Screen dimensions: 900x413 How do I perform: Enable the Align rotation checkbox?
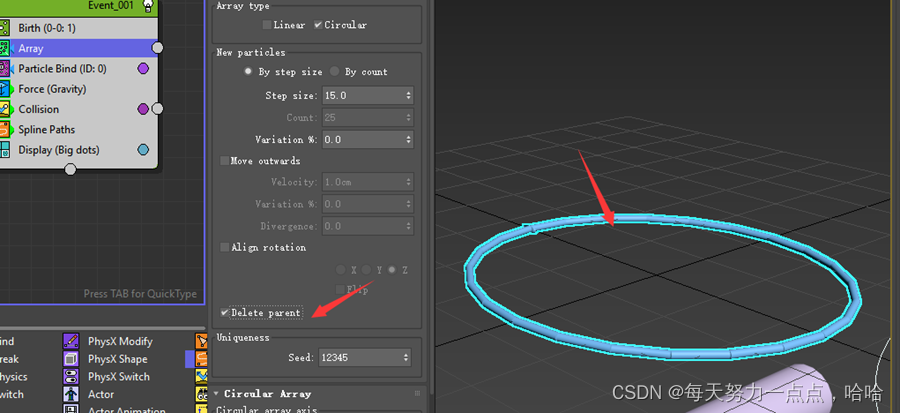click(225, 247)
